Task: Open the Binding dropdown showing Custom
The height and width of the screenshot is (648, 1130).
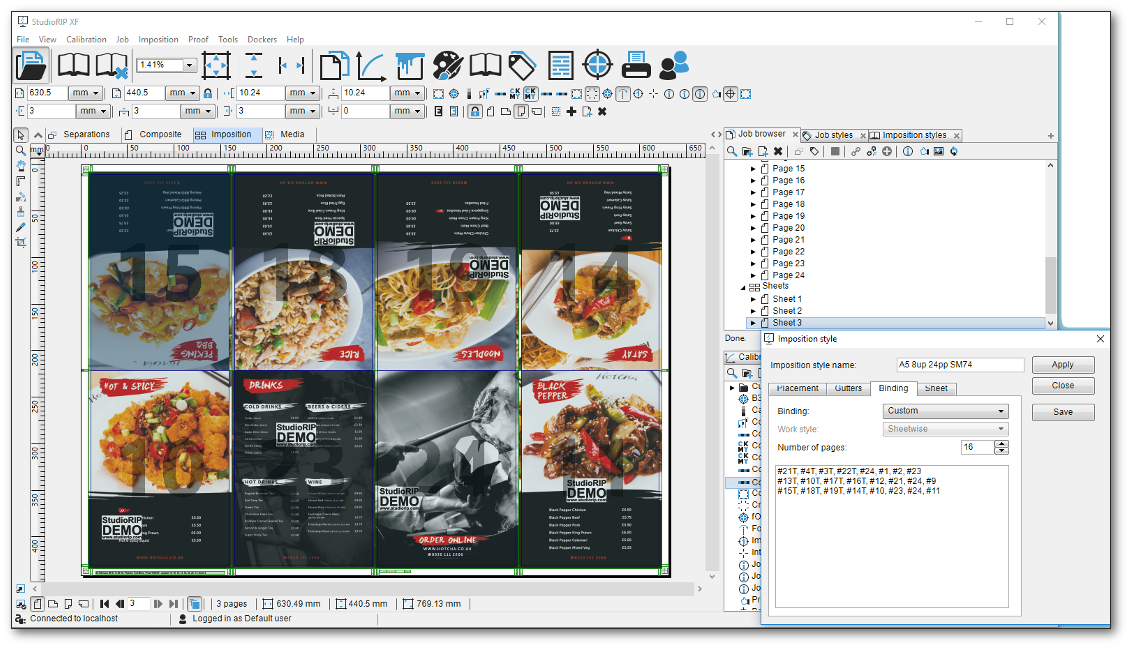Action: point(945,410)
